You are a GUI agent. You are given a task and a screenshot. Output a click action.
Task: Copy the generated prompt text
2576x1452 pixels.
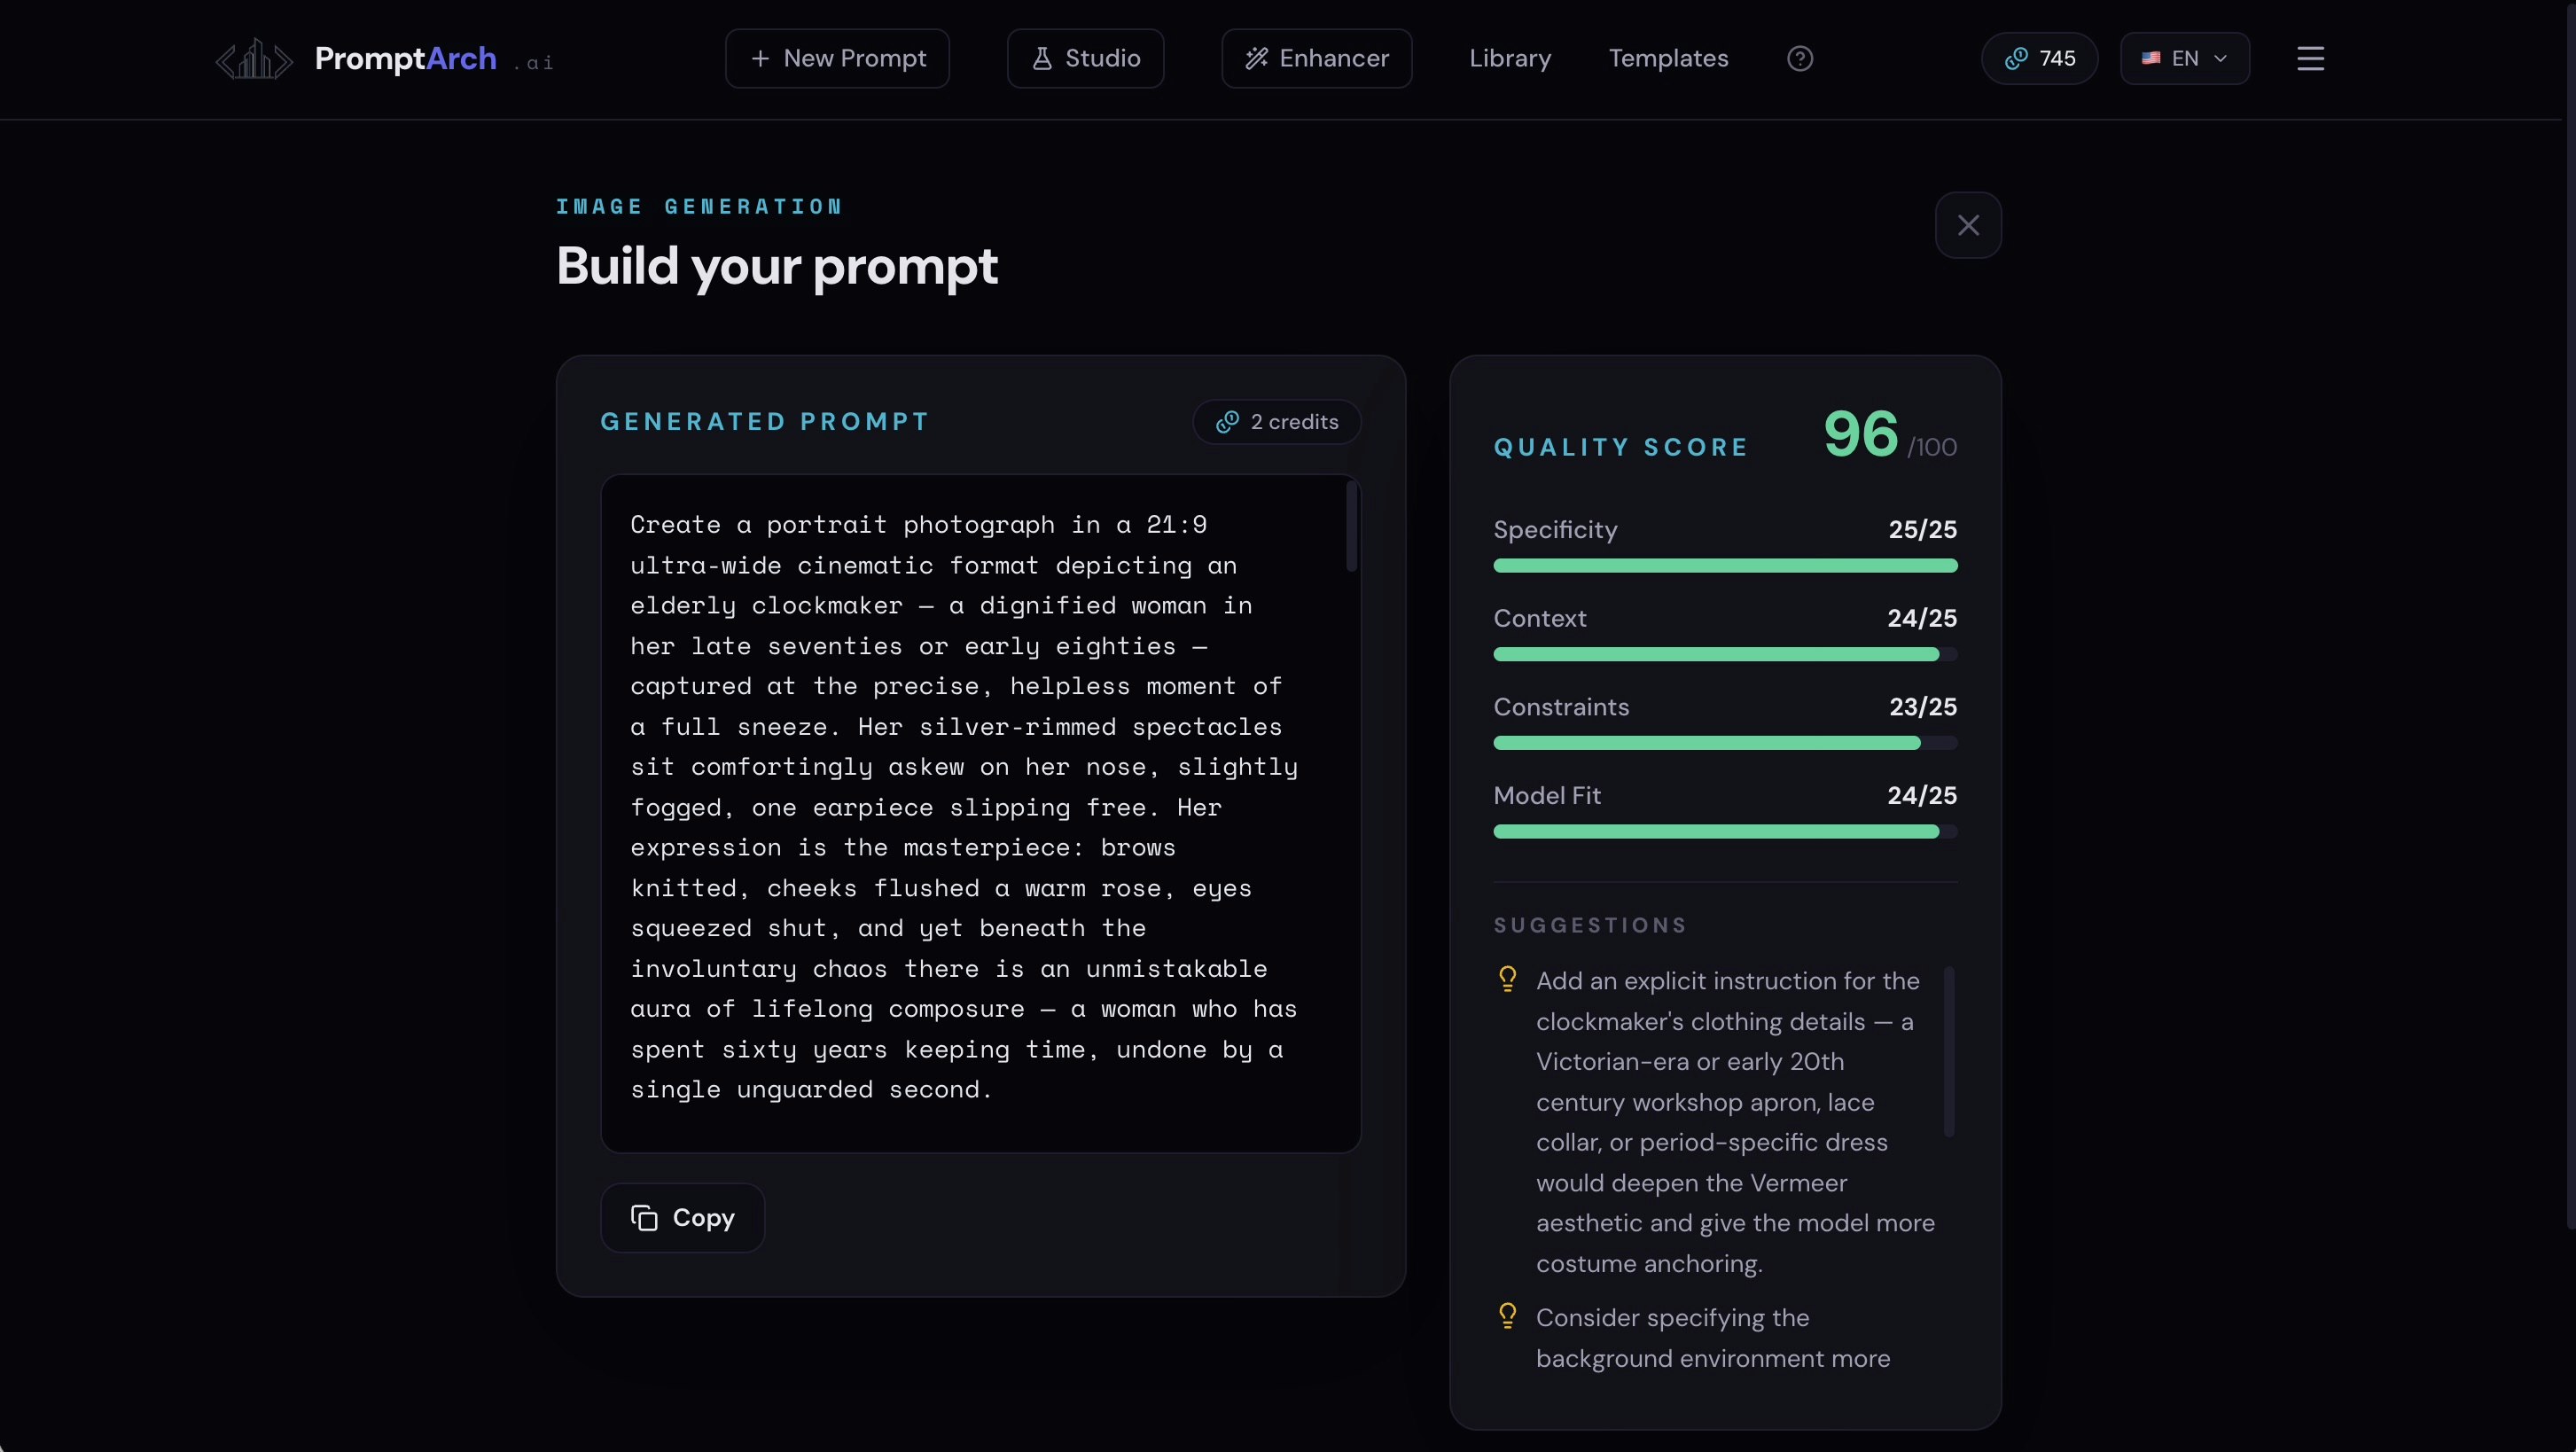(x=681, y=1217)
